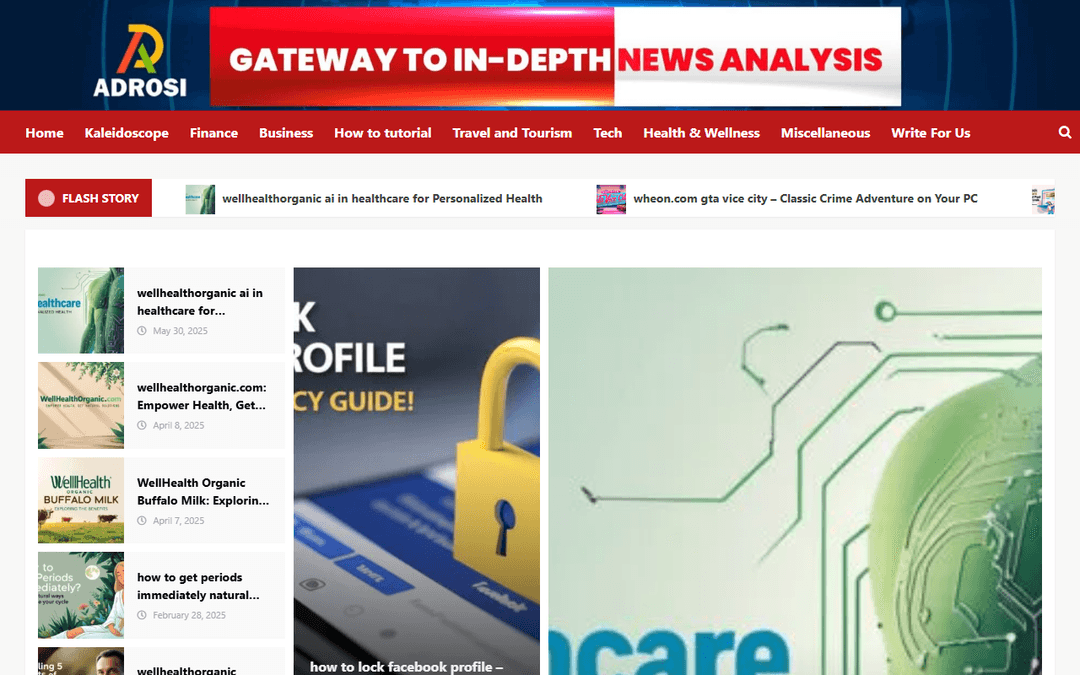Click the Gateway to In-Depth News Analysis banner
1080x675 pixels.
click(555, 56)
